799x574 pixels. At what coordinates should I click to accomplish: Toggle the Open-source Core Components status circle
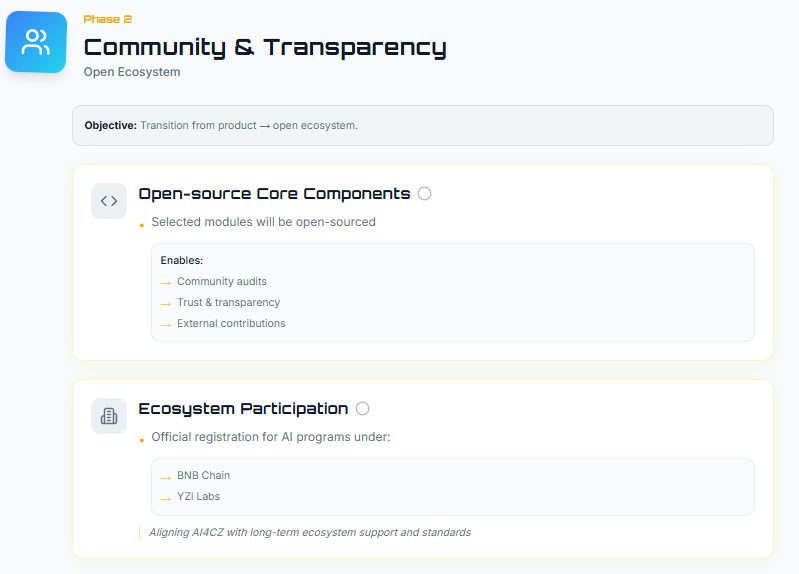coord(424,194)
